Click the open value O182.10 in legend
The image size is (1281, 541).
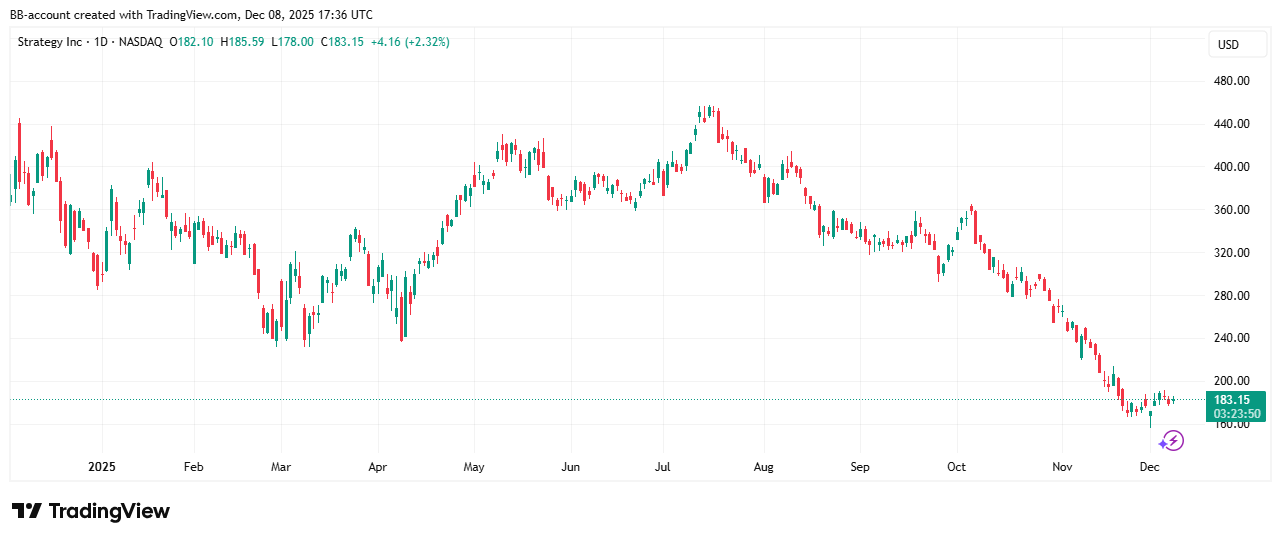click(189, 42)
